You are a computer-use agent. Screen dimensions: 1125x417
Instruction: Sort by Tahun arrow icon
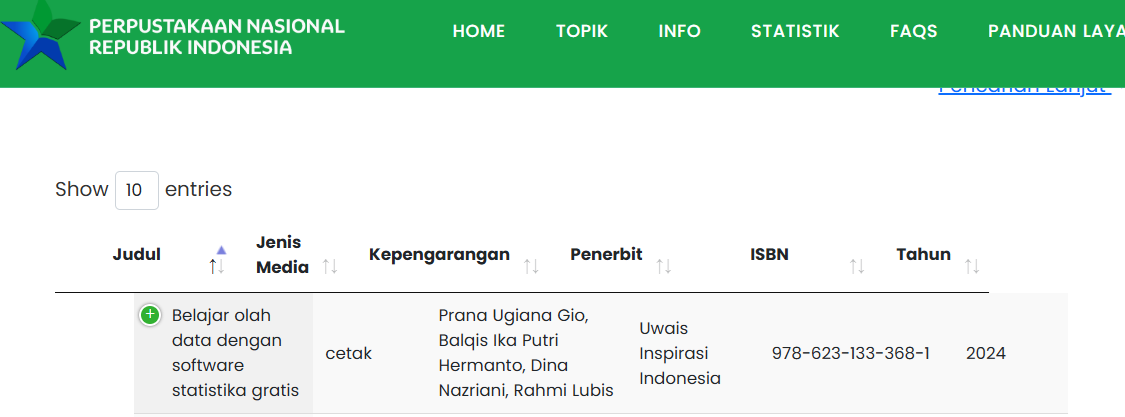point(972,266)
